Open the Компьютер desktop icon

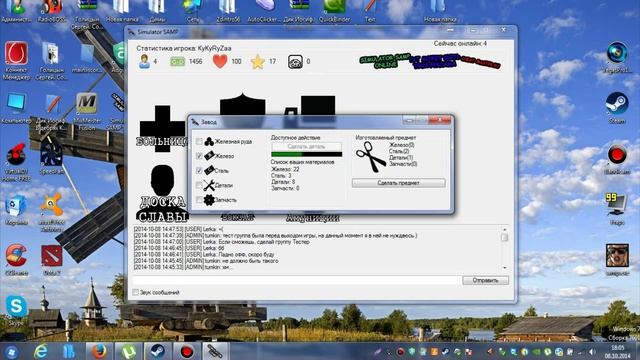tap(16, 107)
